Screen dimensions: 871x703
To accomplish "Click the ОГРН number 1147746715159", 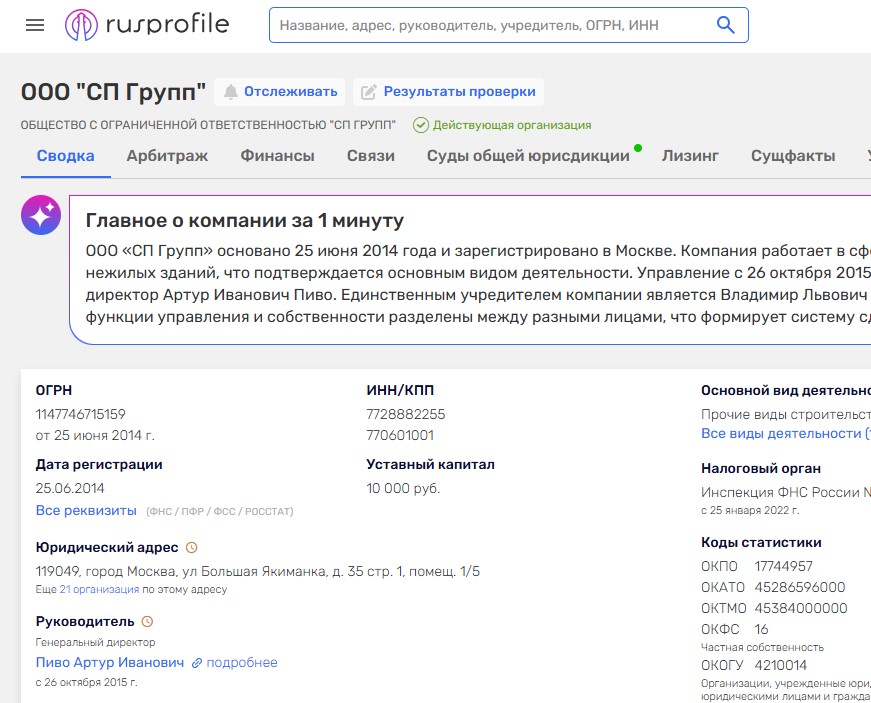I will (81, 414).
